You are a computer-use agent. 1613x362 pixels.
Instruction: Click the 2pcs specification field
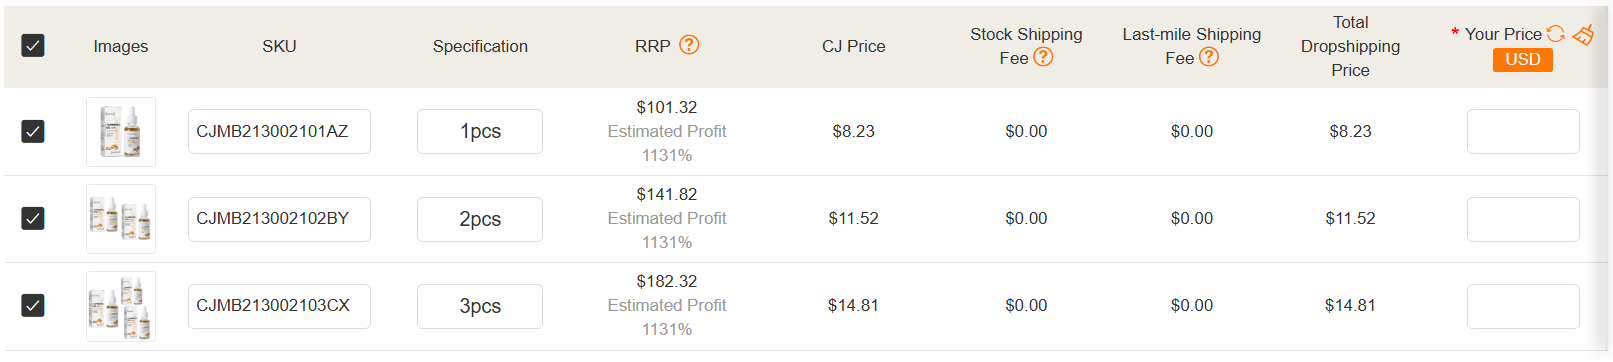coord(480,218)
